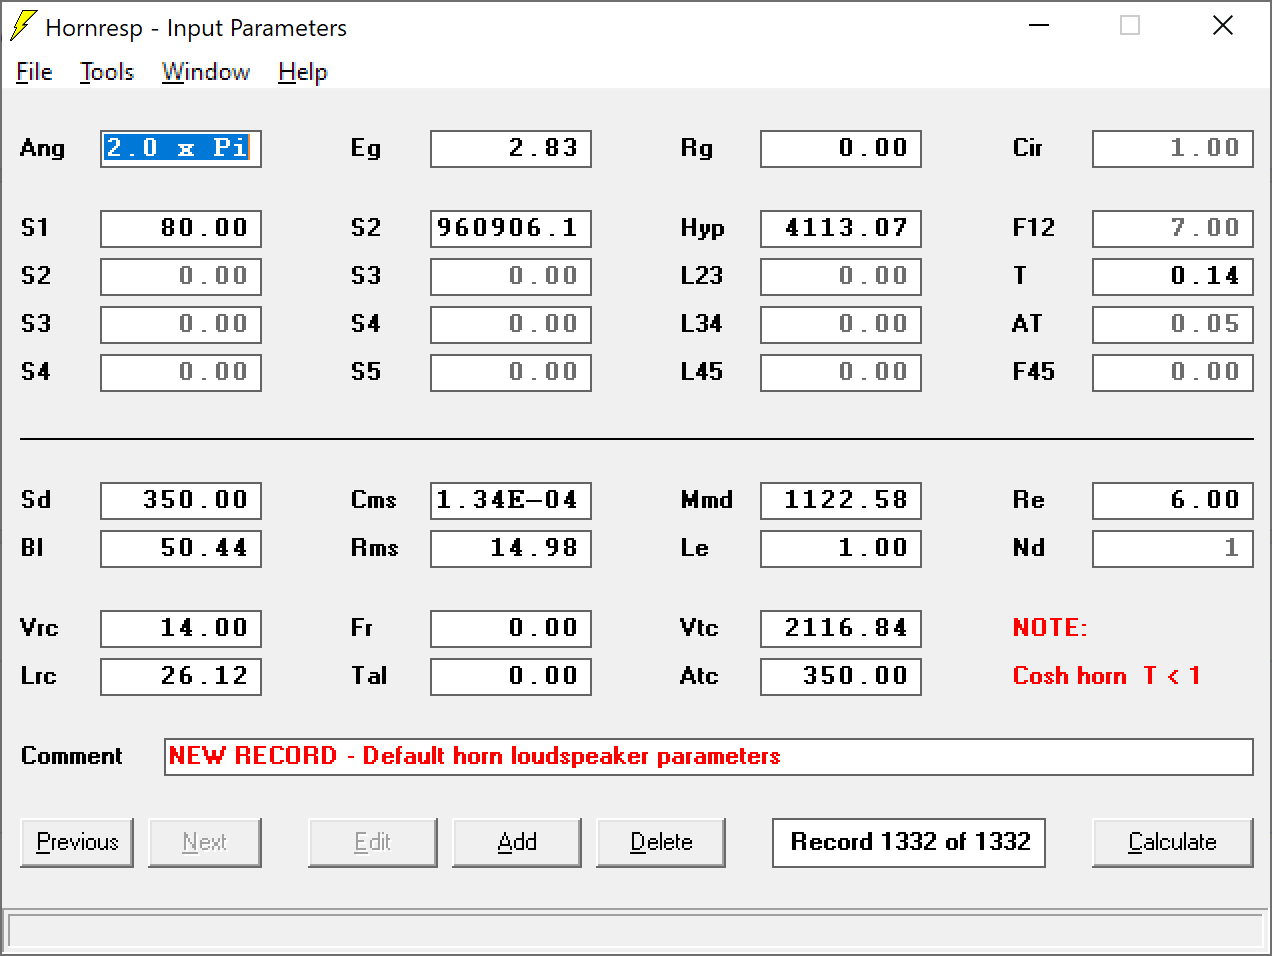1272x956 pixels.
Task: Click the S3 field in the L23 row
Action: (x=511, y=277)
